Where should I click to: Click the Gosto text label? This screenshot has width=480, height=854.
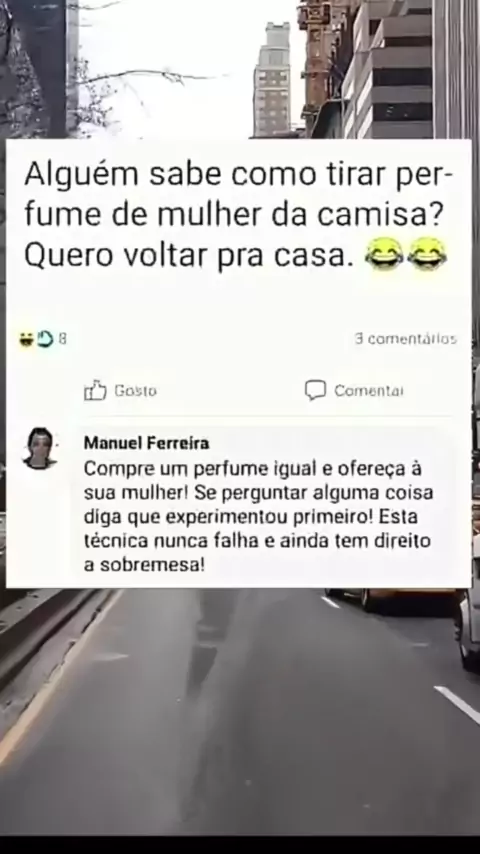coord(135,391)
